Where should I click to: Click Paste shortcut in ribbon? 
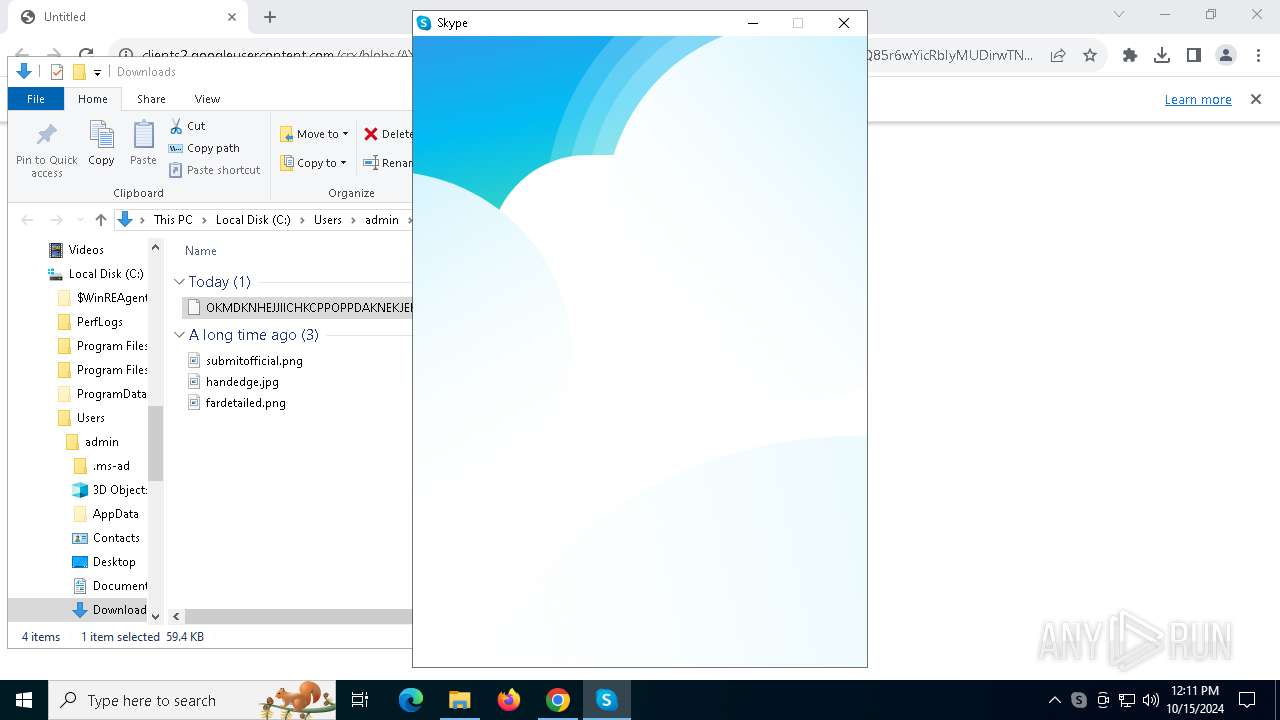pos(214,170)
